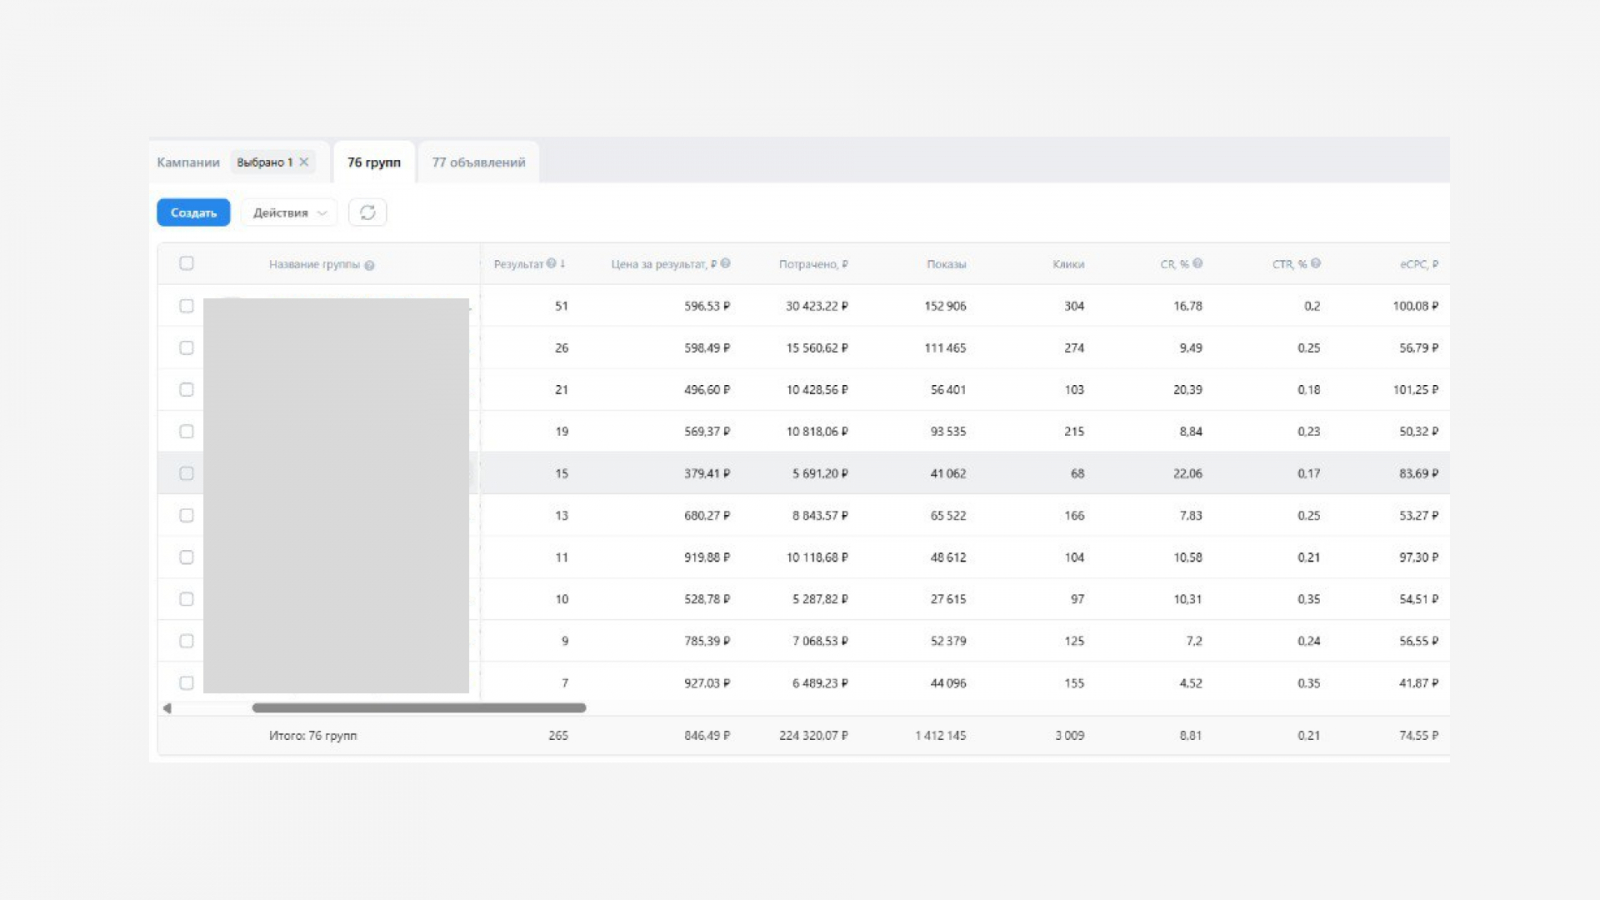Tick the checkbox for row with 7 results

[x=186, y=683]
